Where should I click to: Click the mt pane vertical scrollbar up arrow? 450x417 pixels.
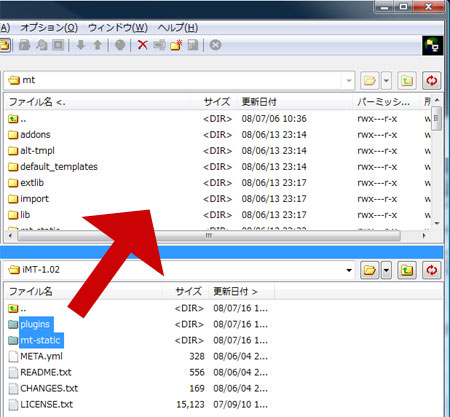coord(437,100)
